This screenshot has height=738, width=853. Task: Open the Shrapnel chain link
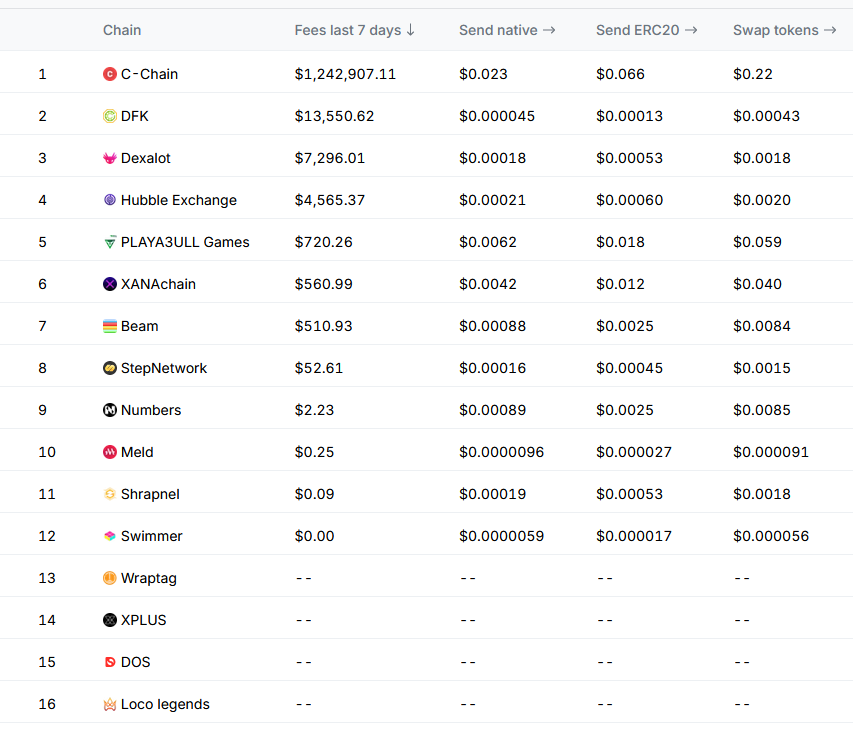(x=150, y=494)
